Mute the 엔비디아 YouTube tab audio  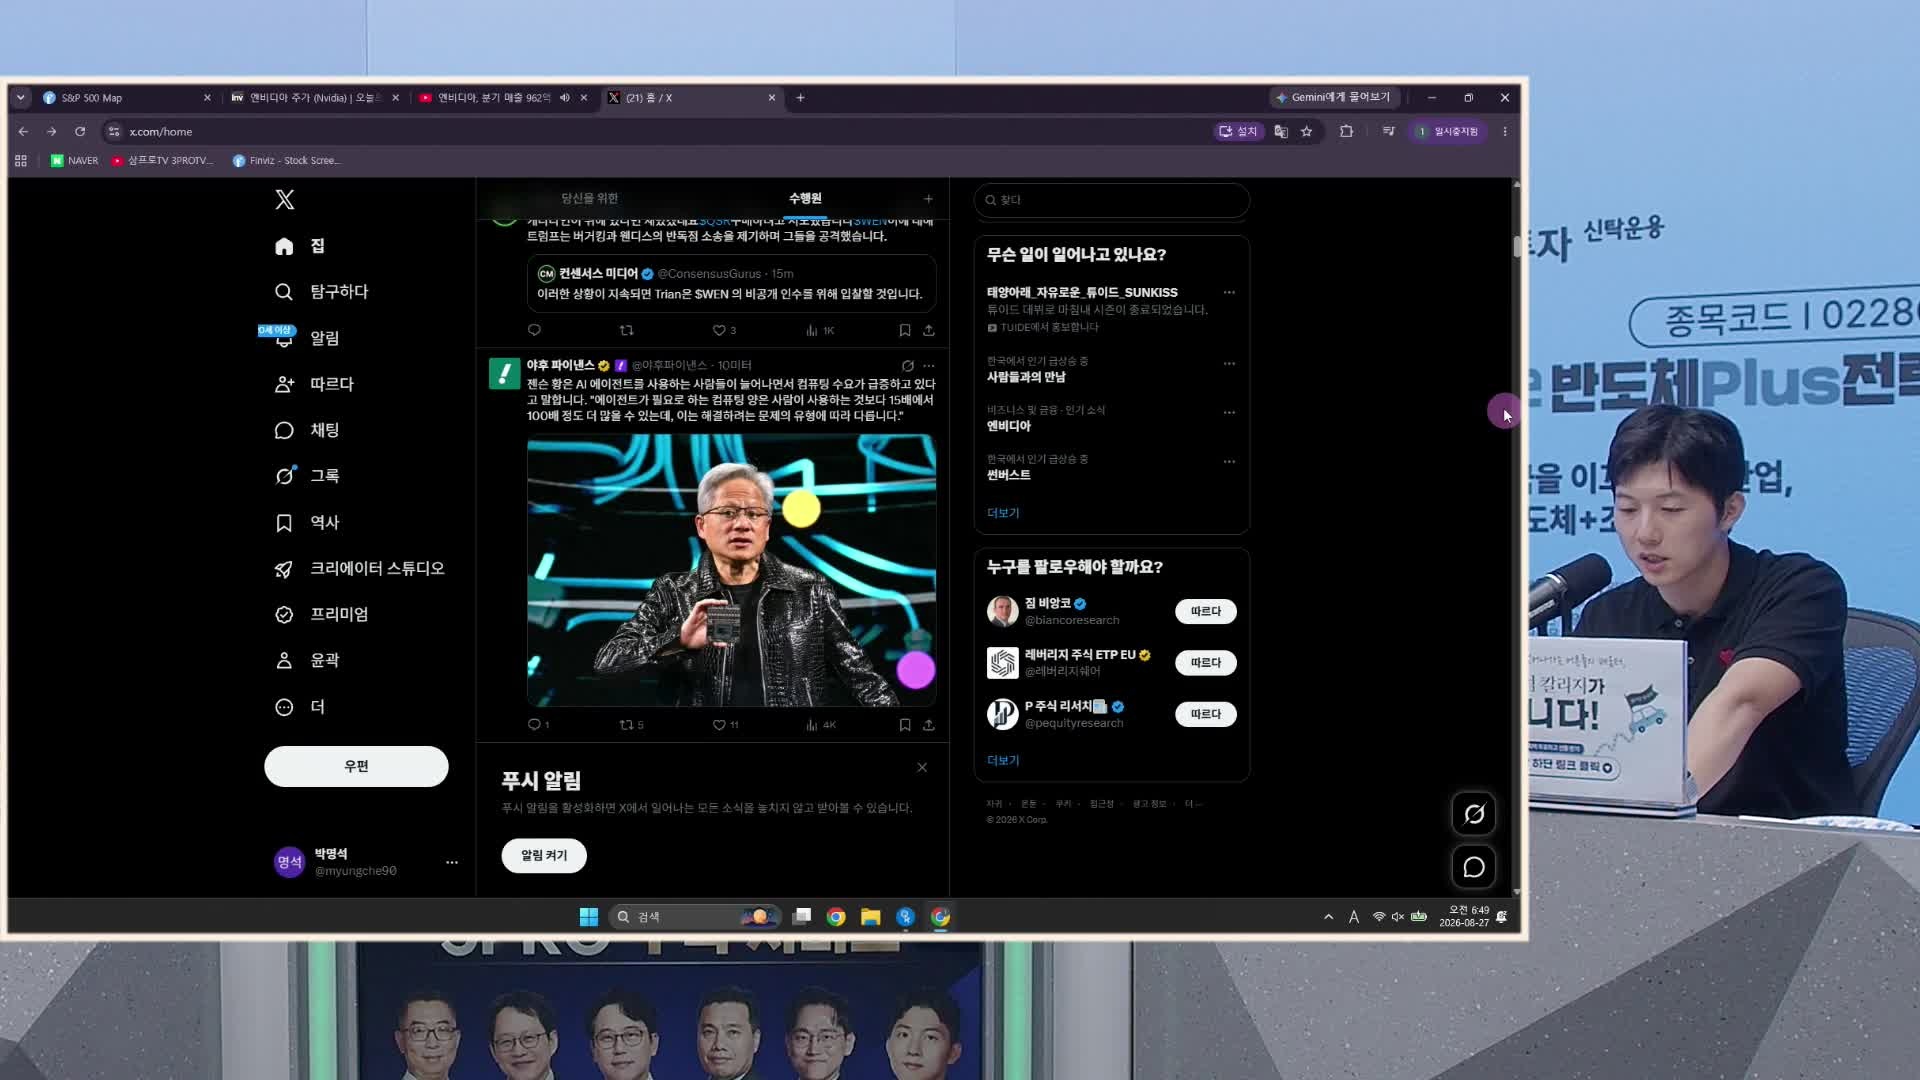click(x=565, y=98)
